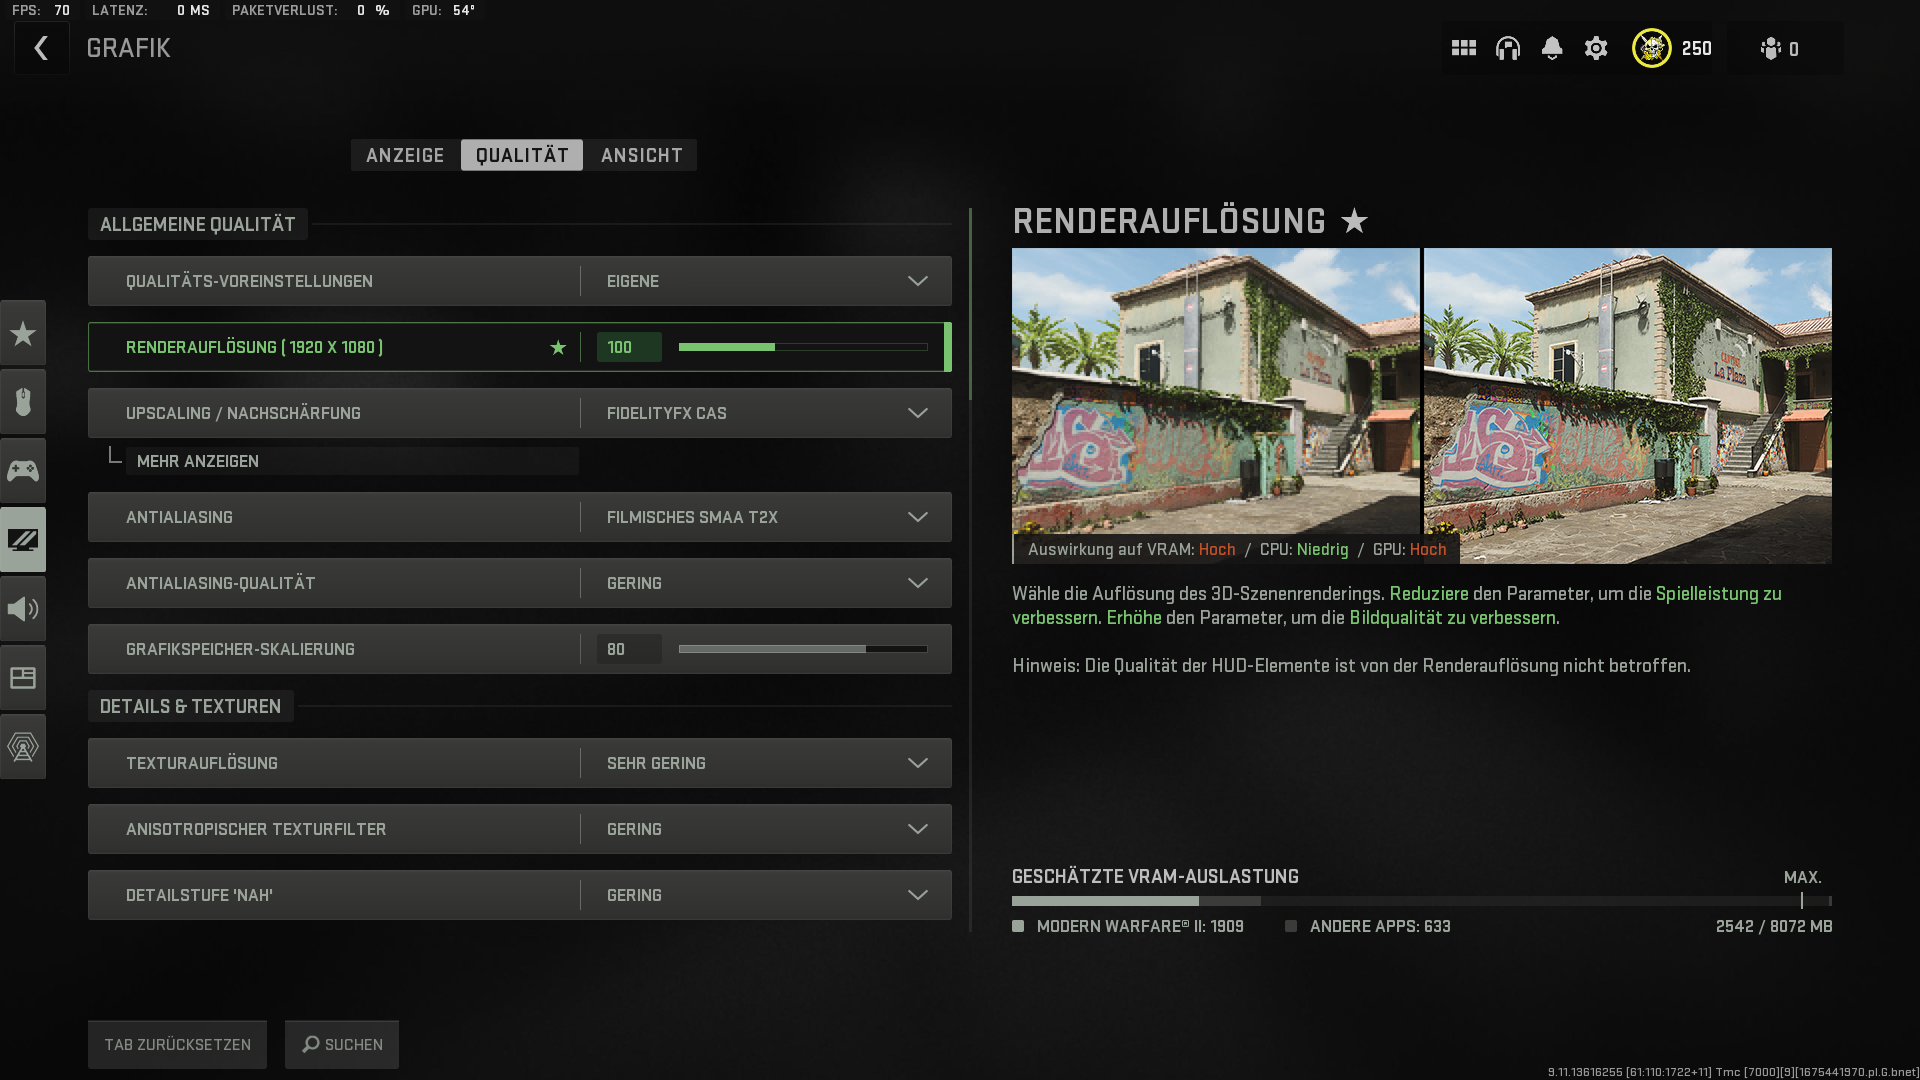Expand Mehr anzeigen under Upscaling

pyautogui.click(x=198, y=461)
